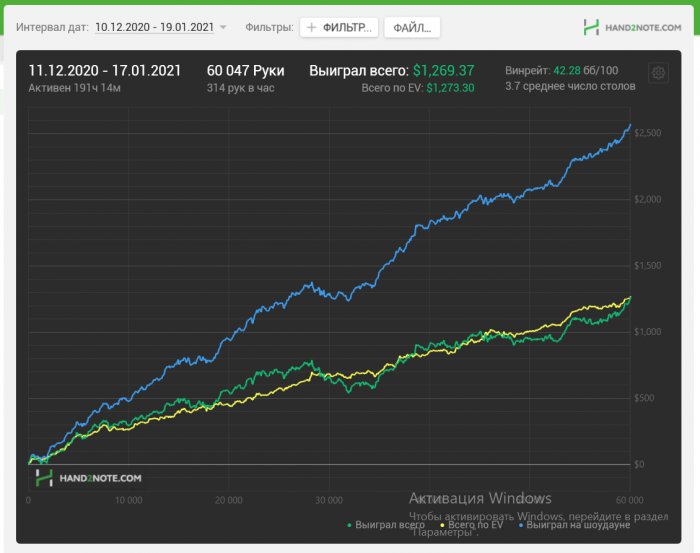Expand the date interval dropdown arrow
The width and height of the screenshot is (700, 553).
point(223,27)
